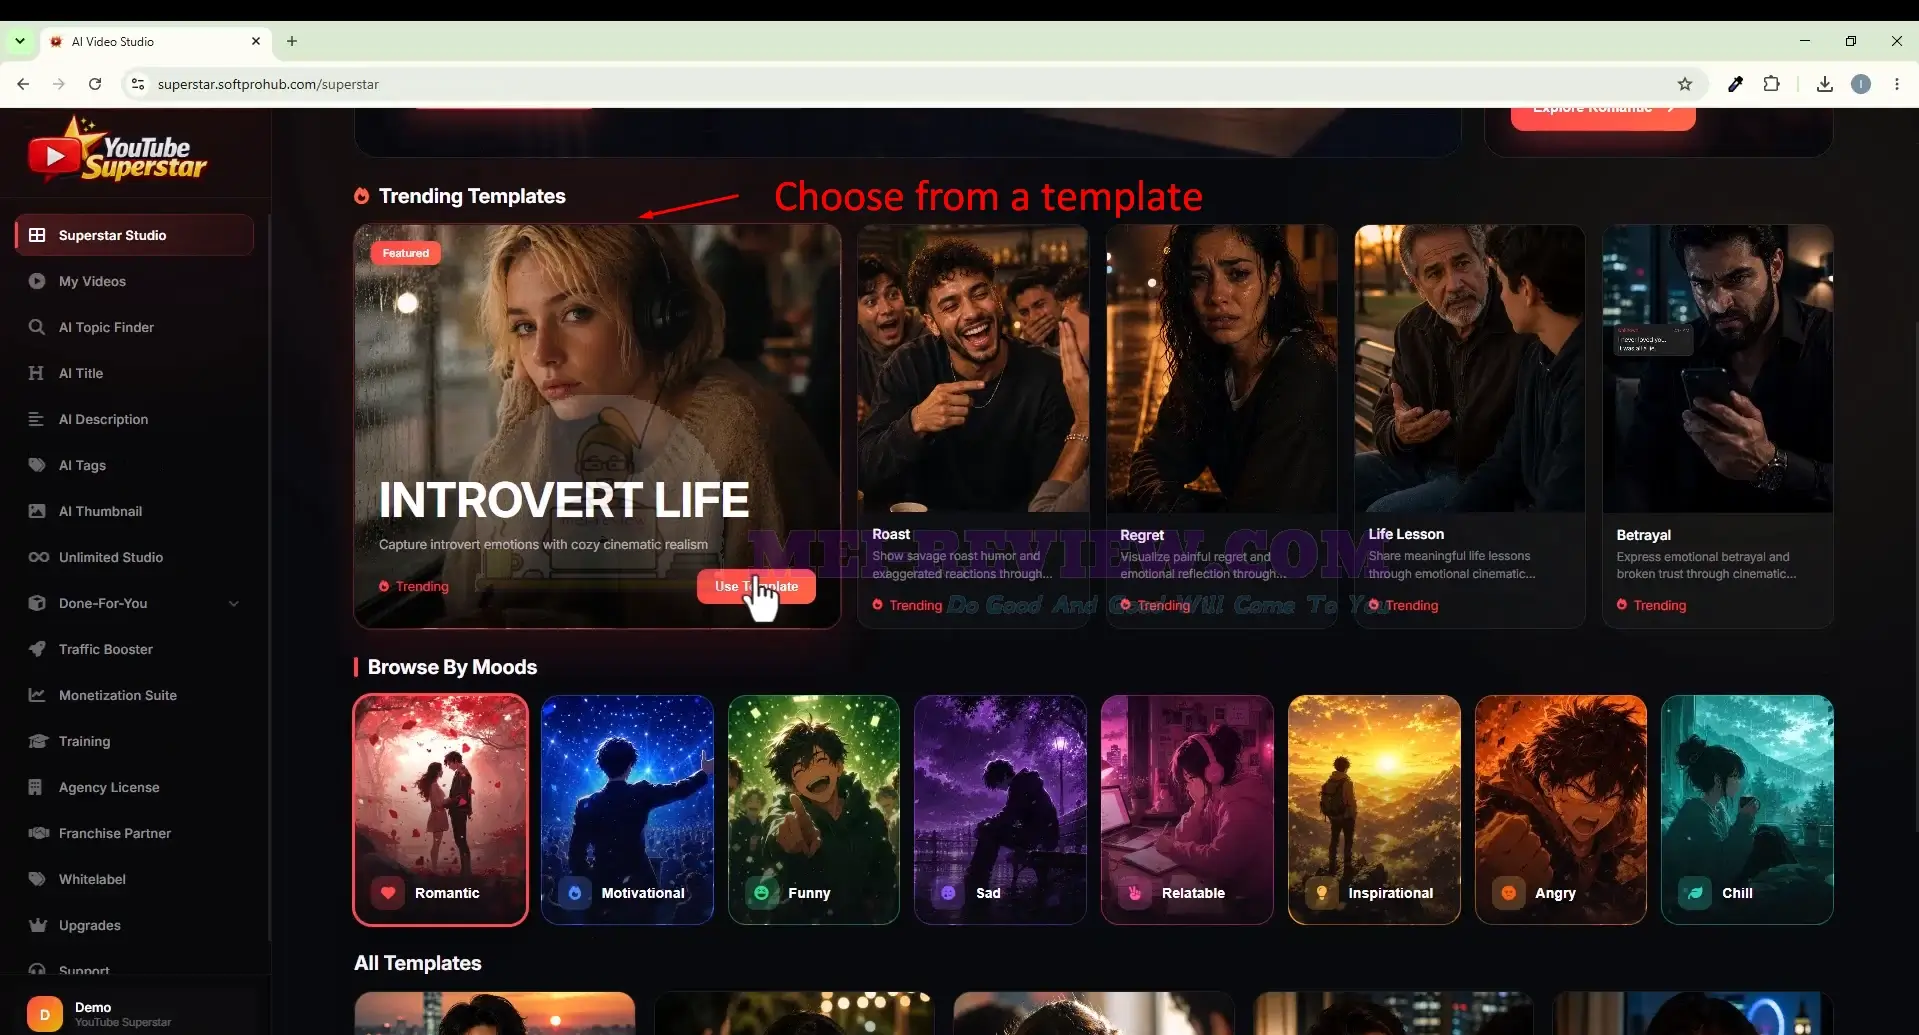Click the Agency License building icon
The width and height of the screenshot is (1919, 1035).
36,787
